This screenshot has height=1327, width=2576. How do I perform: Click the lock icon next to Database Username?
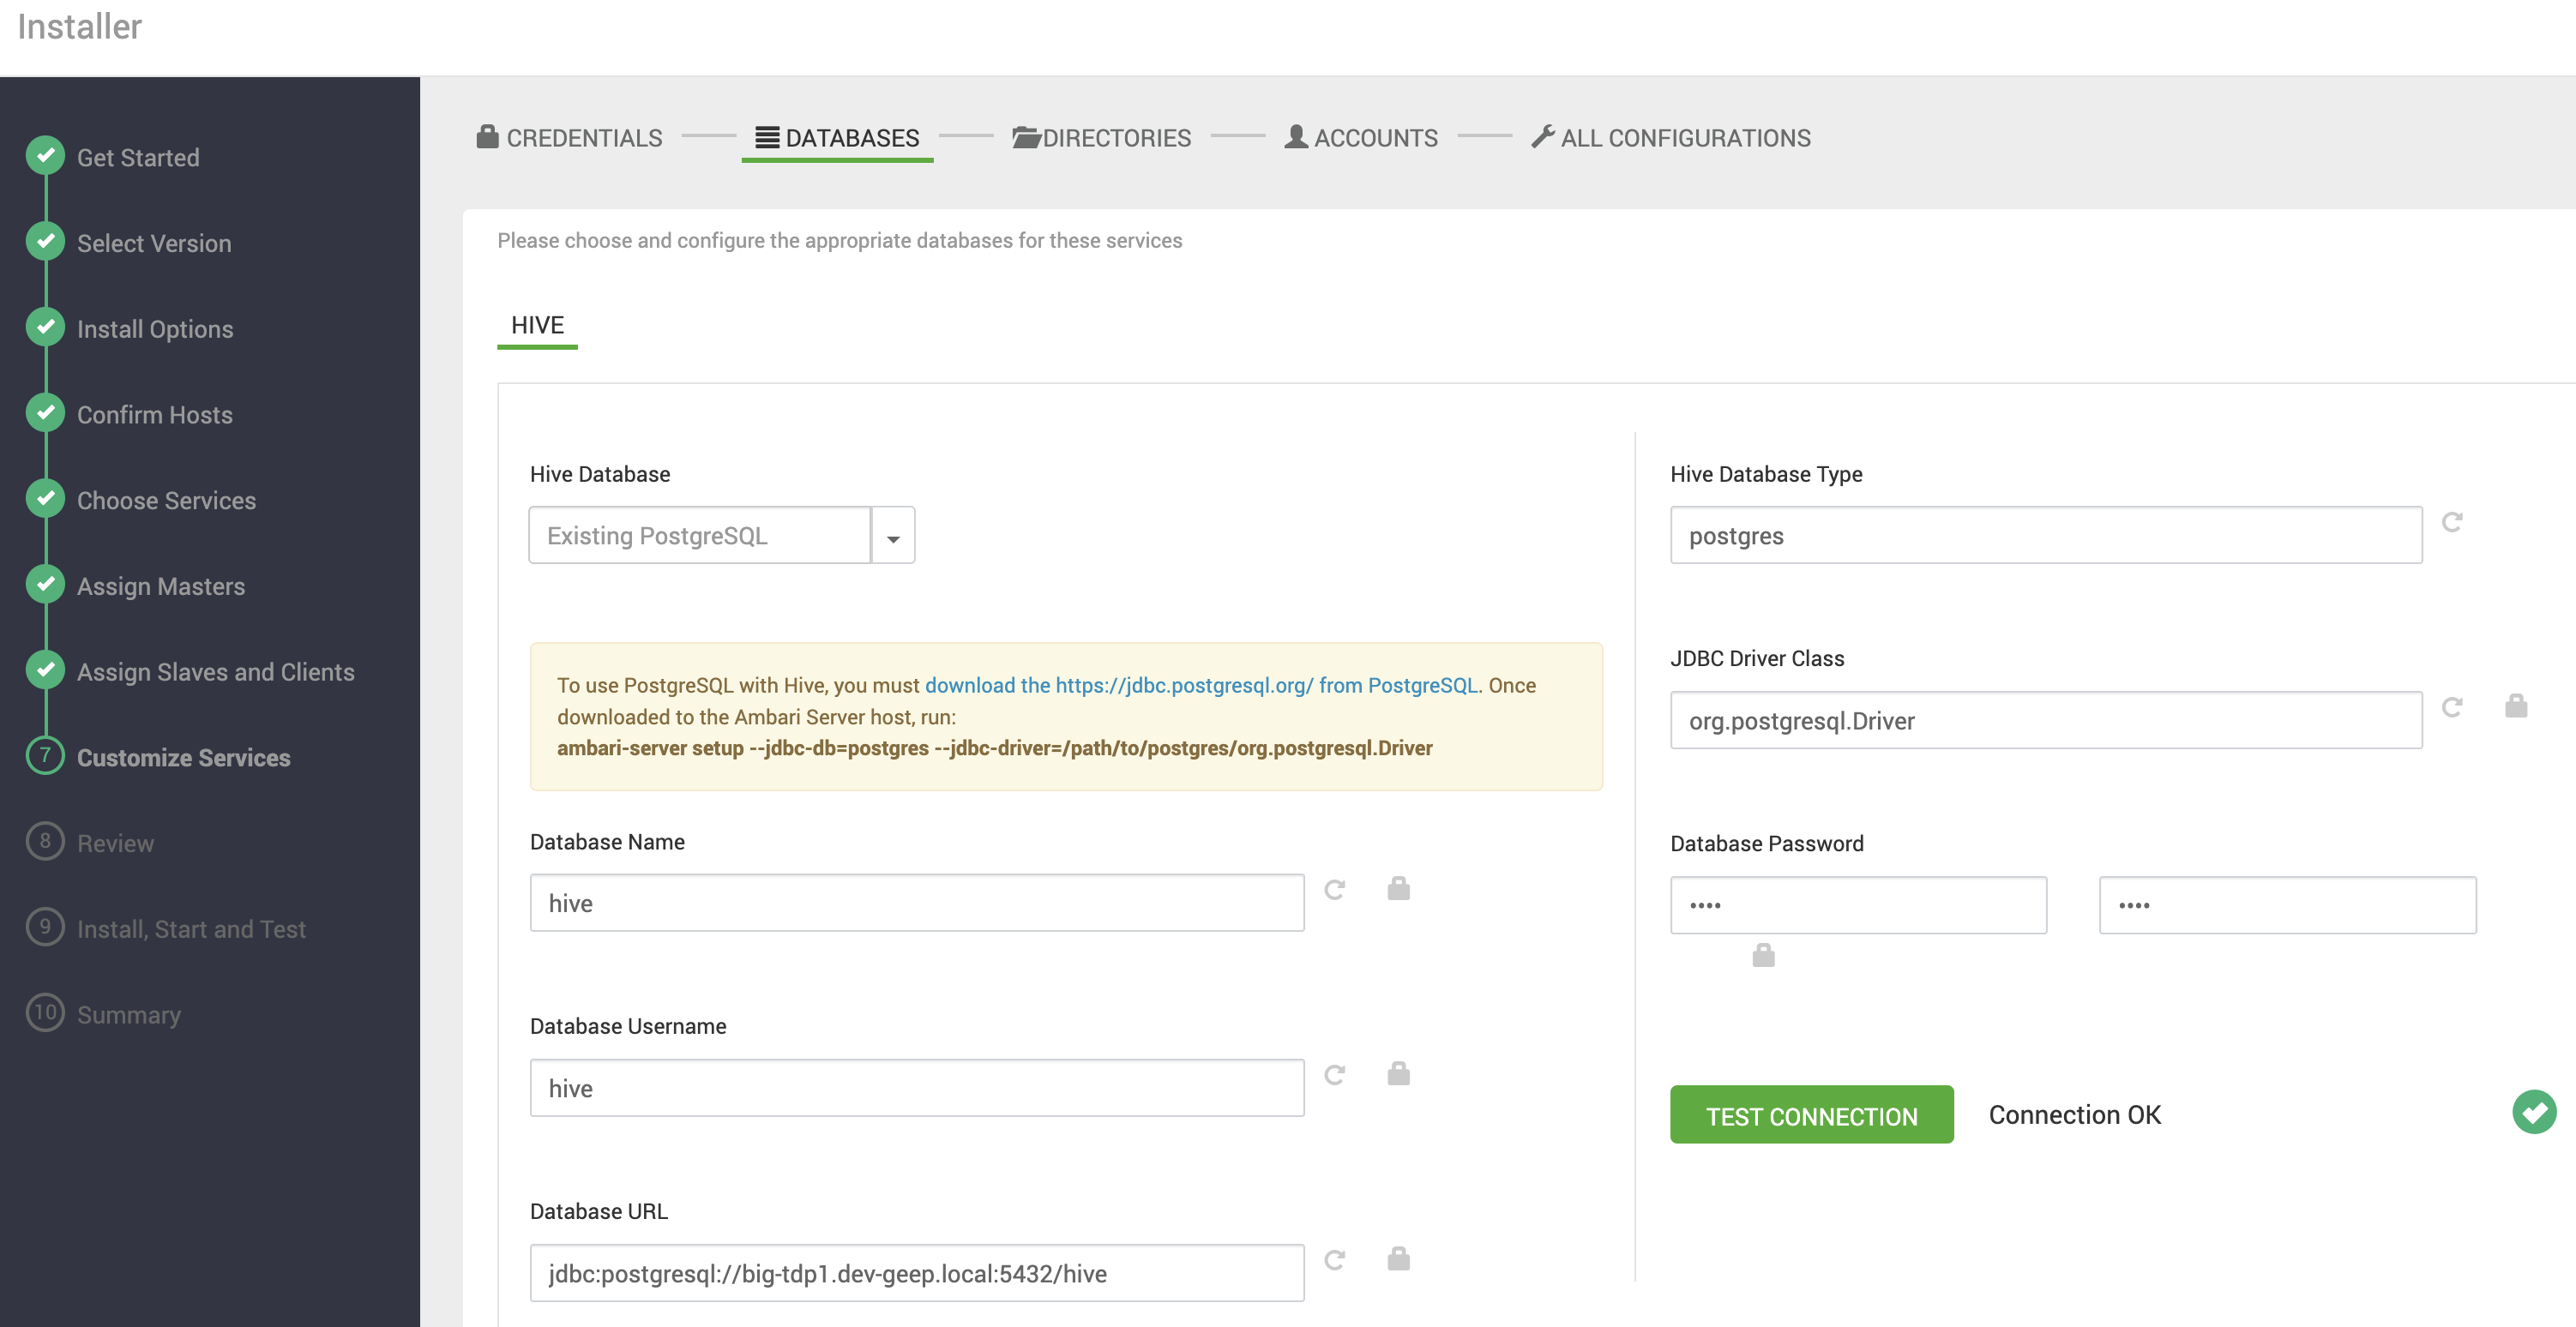click(1396, 1073)
